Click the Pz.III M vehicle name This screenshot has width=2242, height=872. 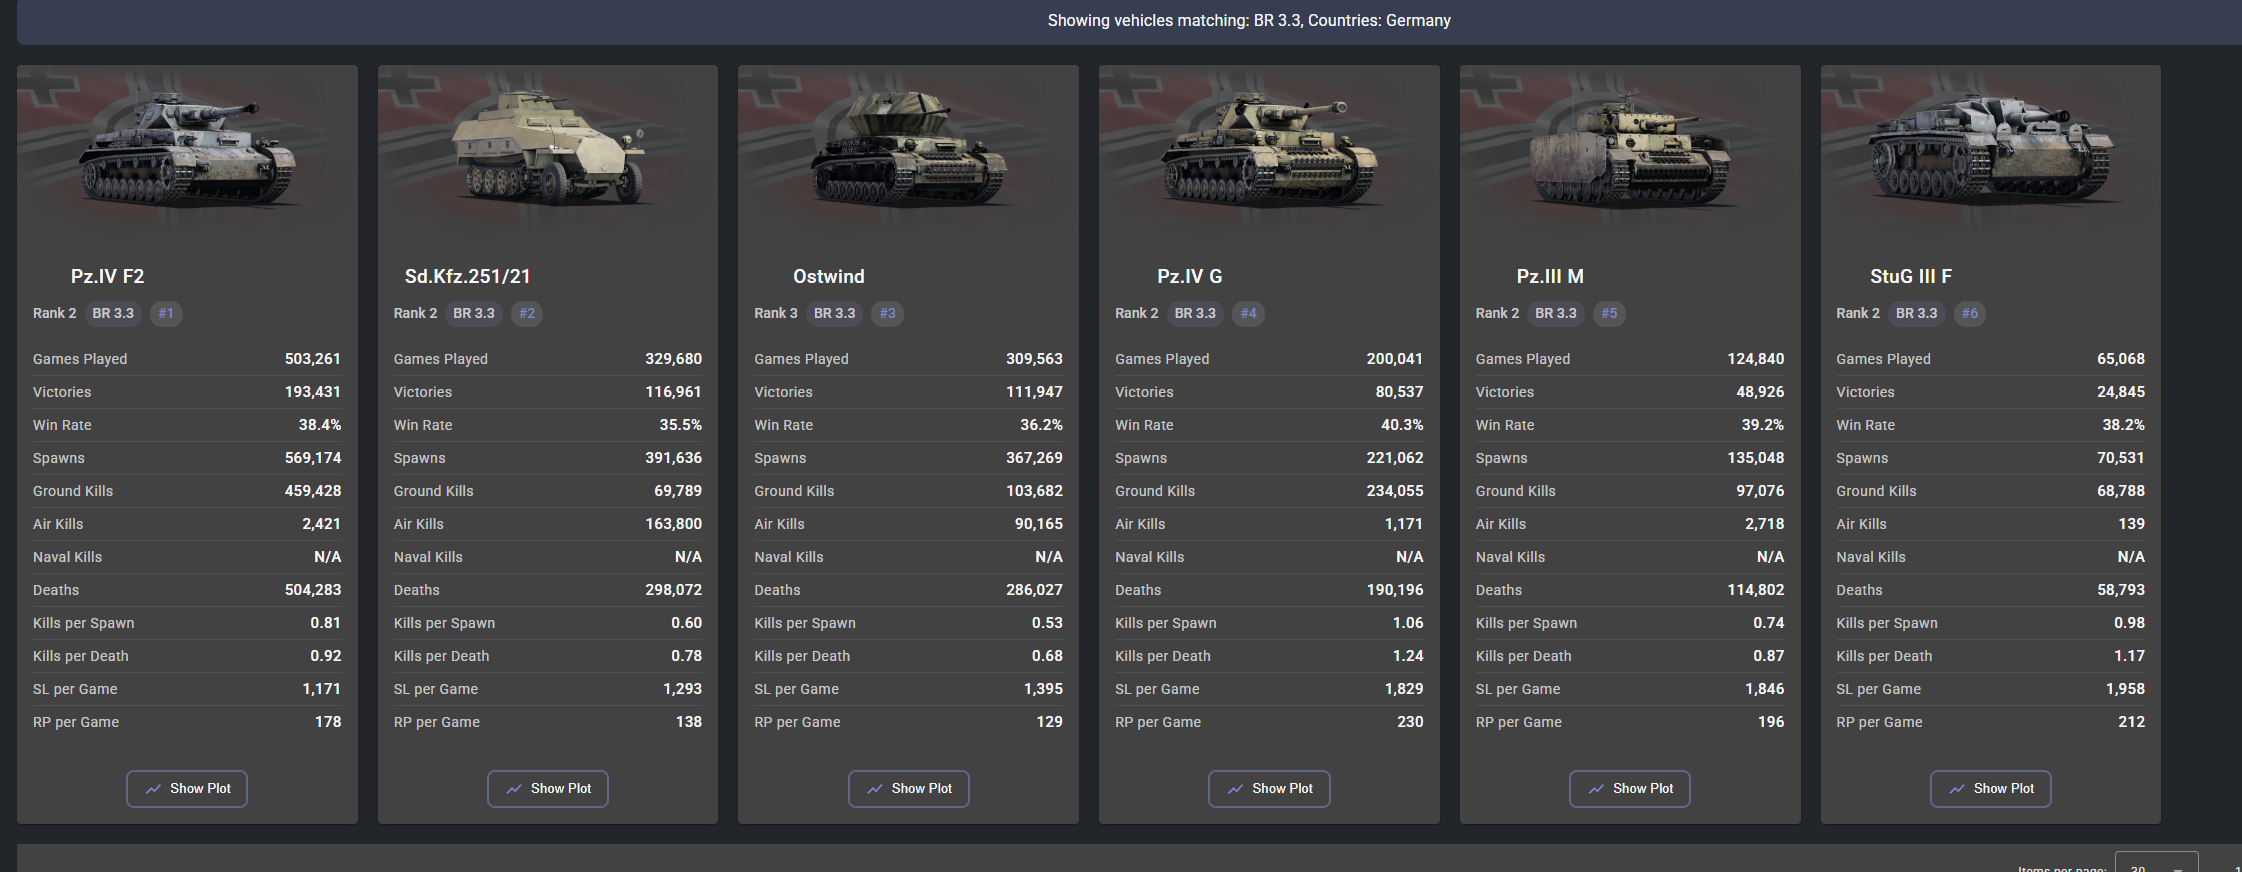pos(1549,276)
